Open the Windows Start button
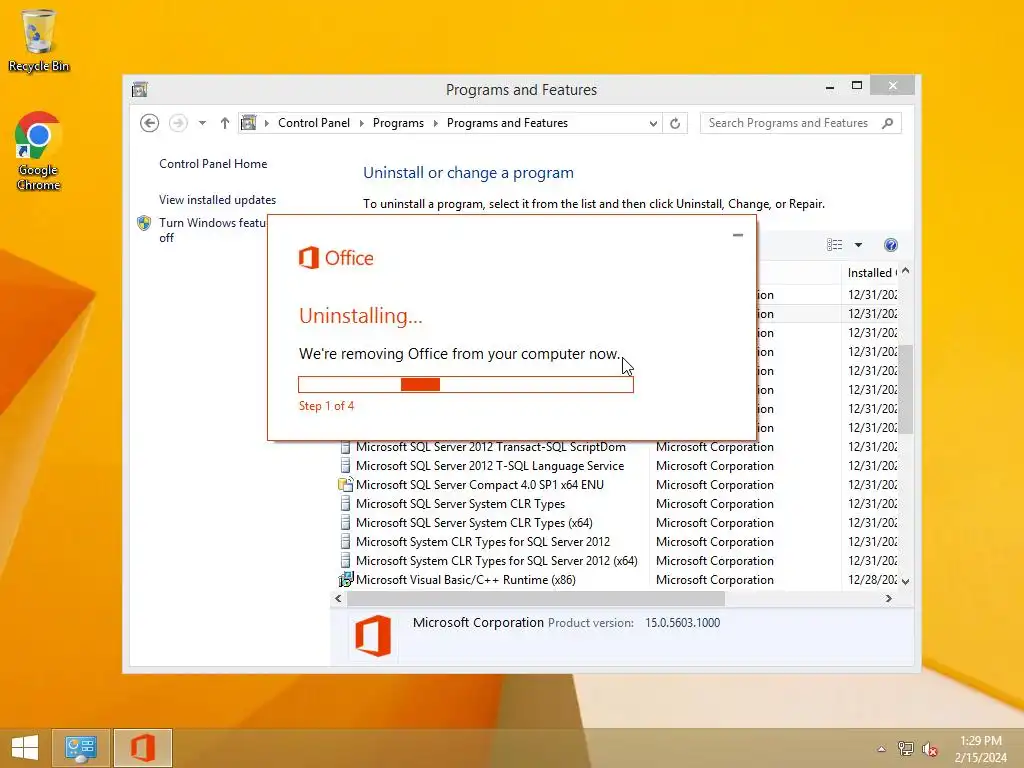 coord(25,748)
